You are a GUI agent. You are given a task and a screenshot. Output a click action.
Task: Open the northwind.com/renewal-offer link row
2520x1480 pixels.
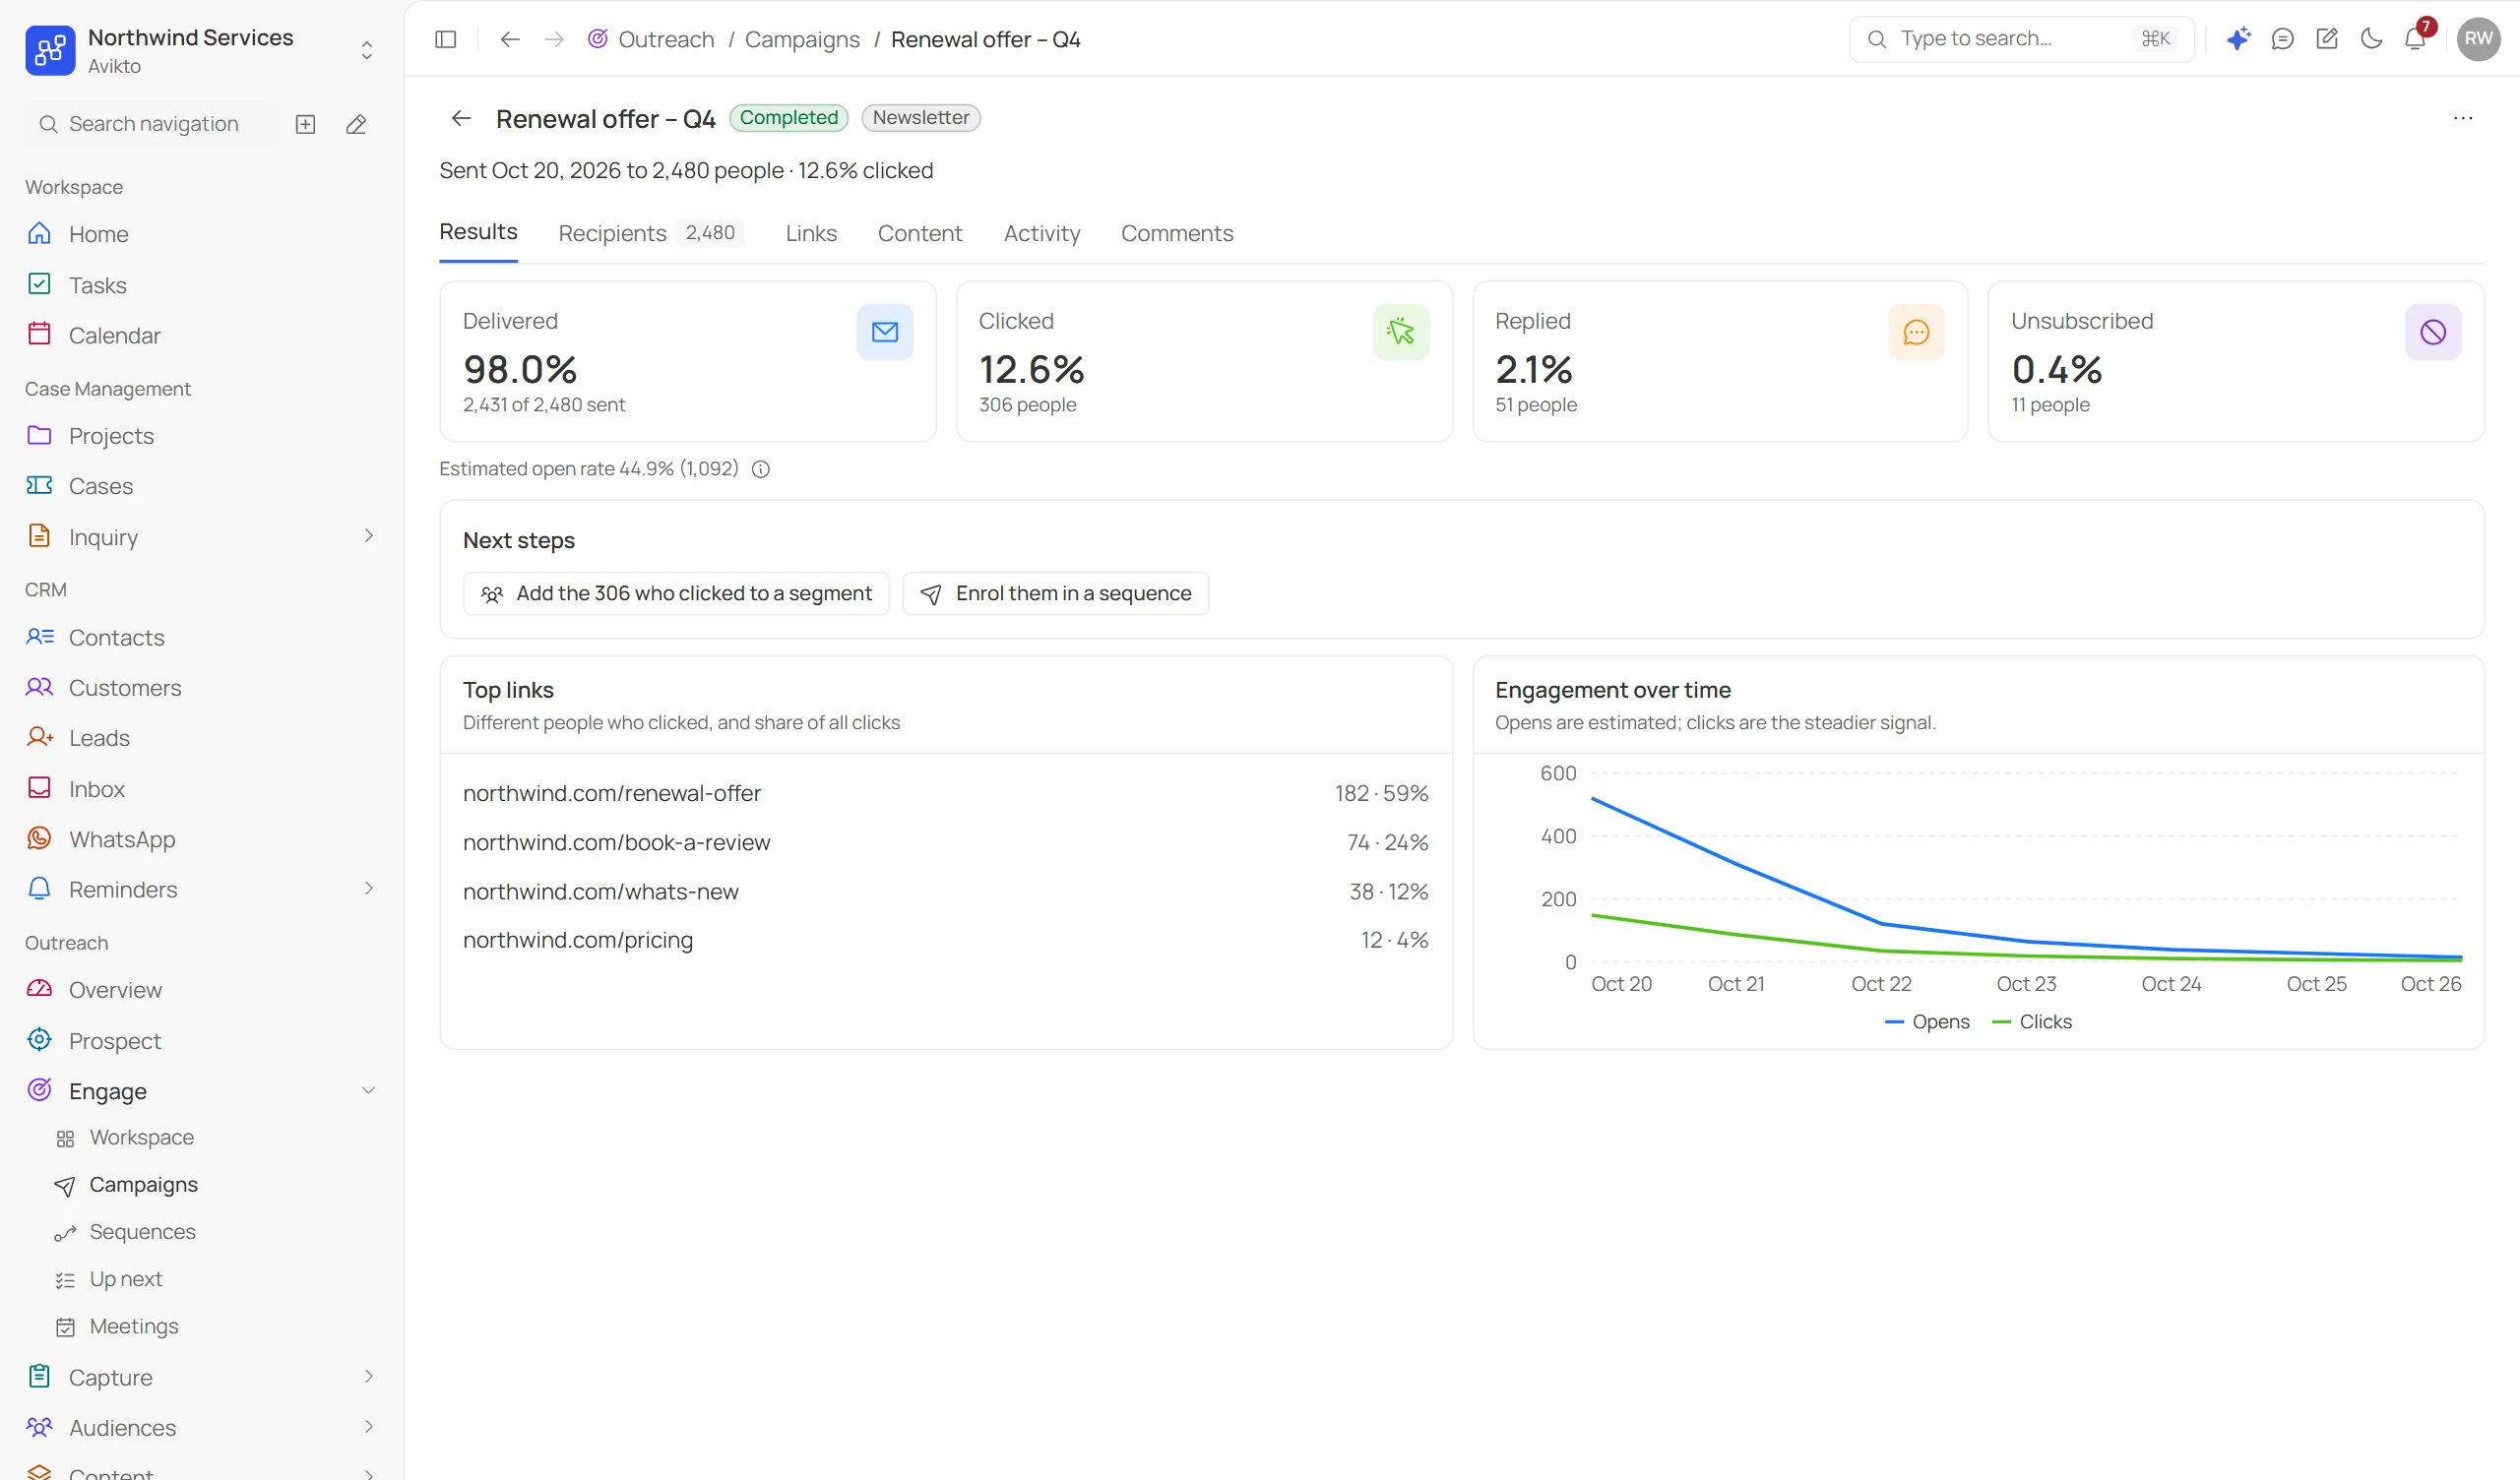coord(945,793)
